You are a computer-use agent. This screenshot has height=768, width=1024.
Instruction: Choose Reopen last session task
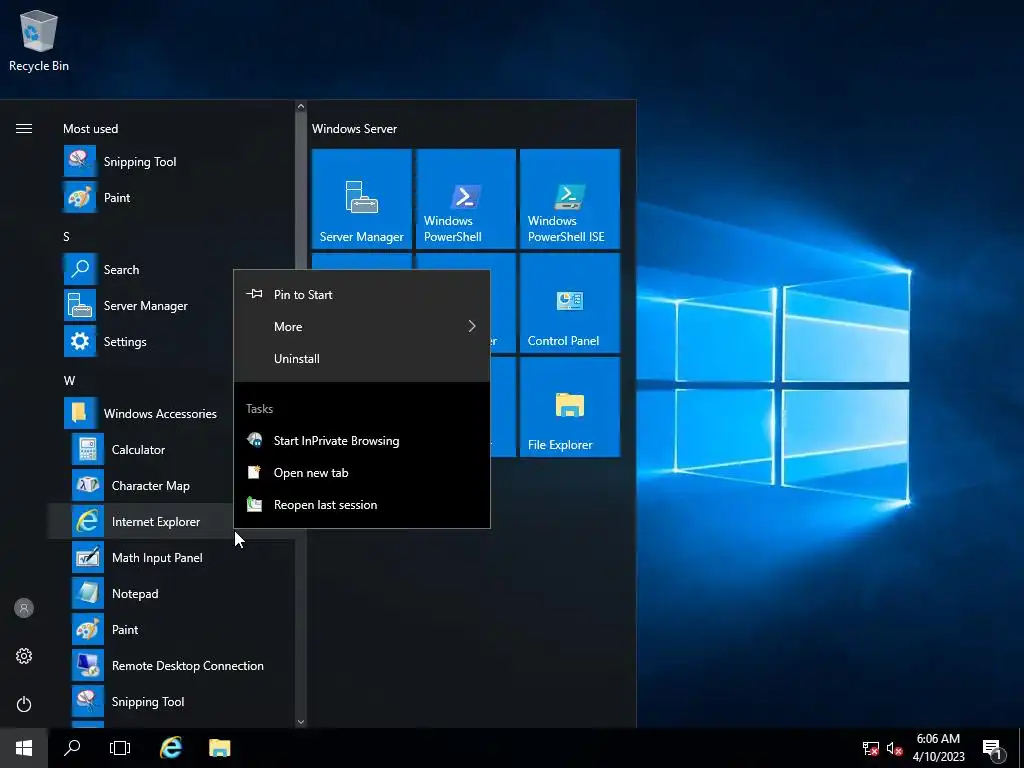tap(362, 505)
